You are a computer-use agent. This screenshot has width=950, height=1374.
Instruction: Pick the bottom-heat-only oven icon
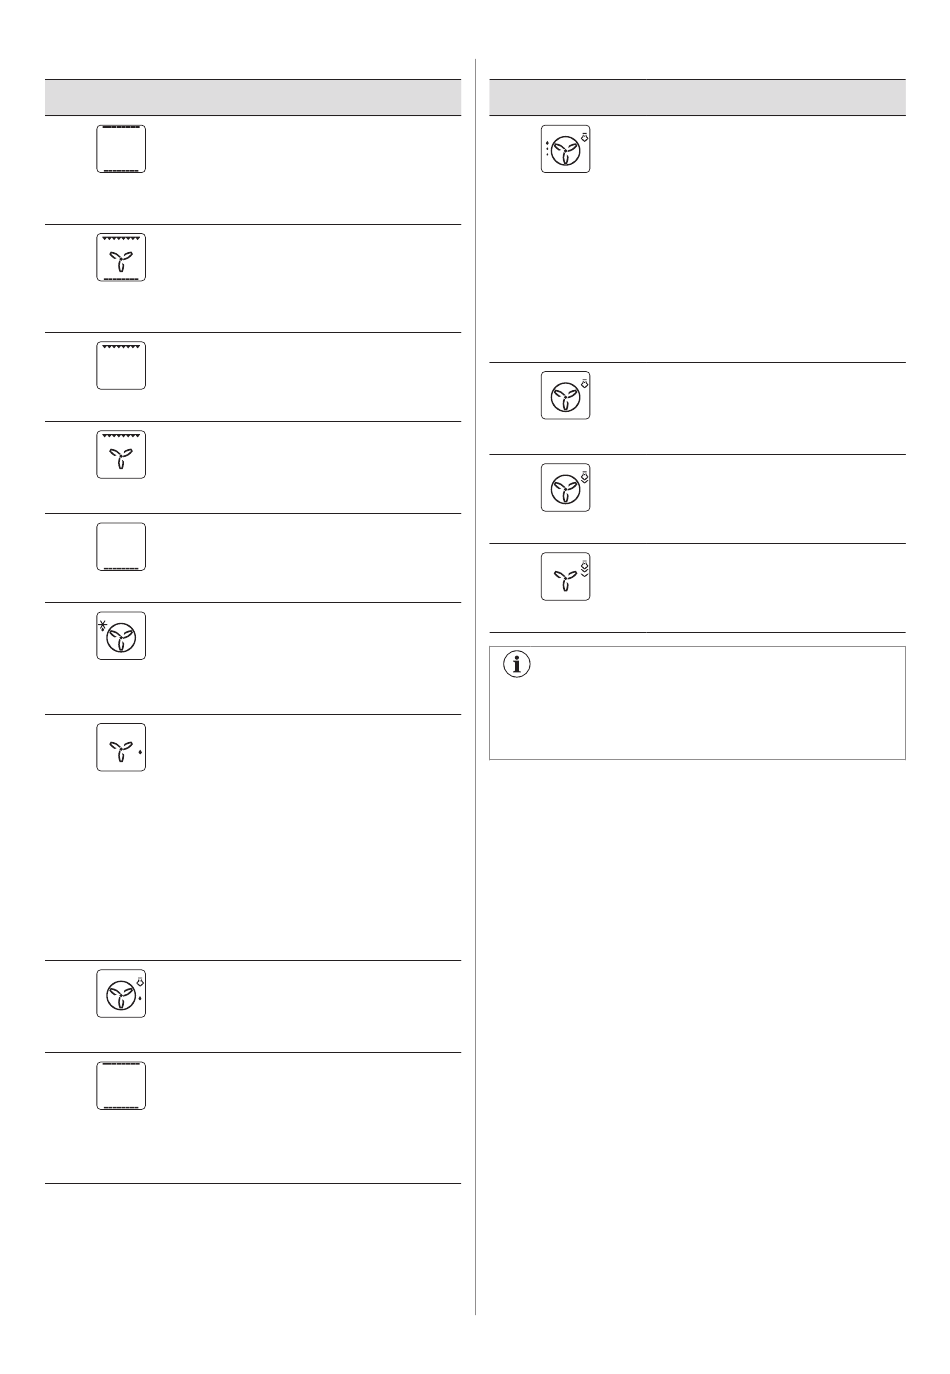(x=121, y=546)
